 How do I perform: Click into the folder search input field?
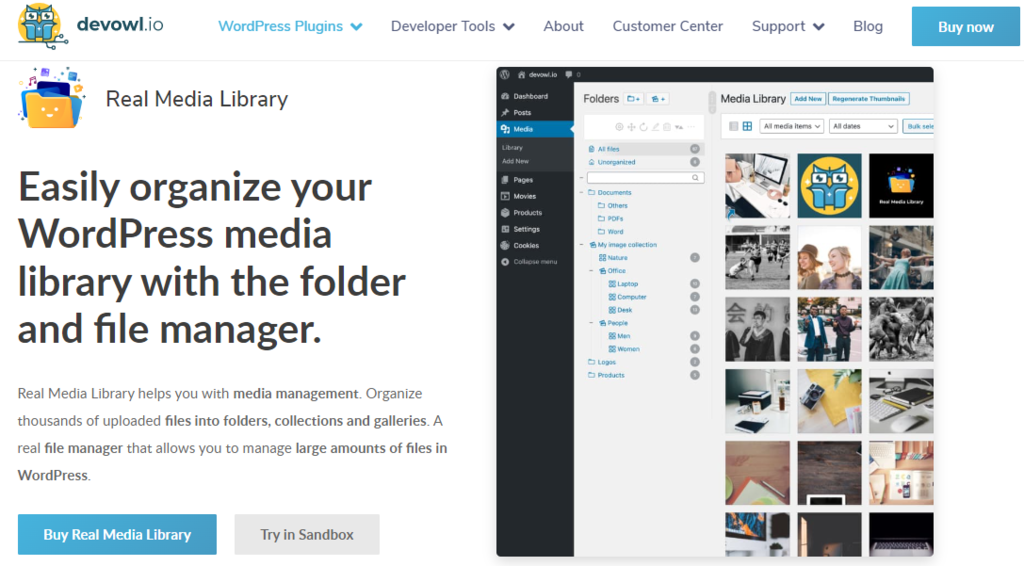tap(645, 178)
